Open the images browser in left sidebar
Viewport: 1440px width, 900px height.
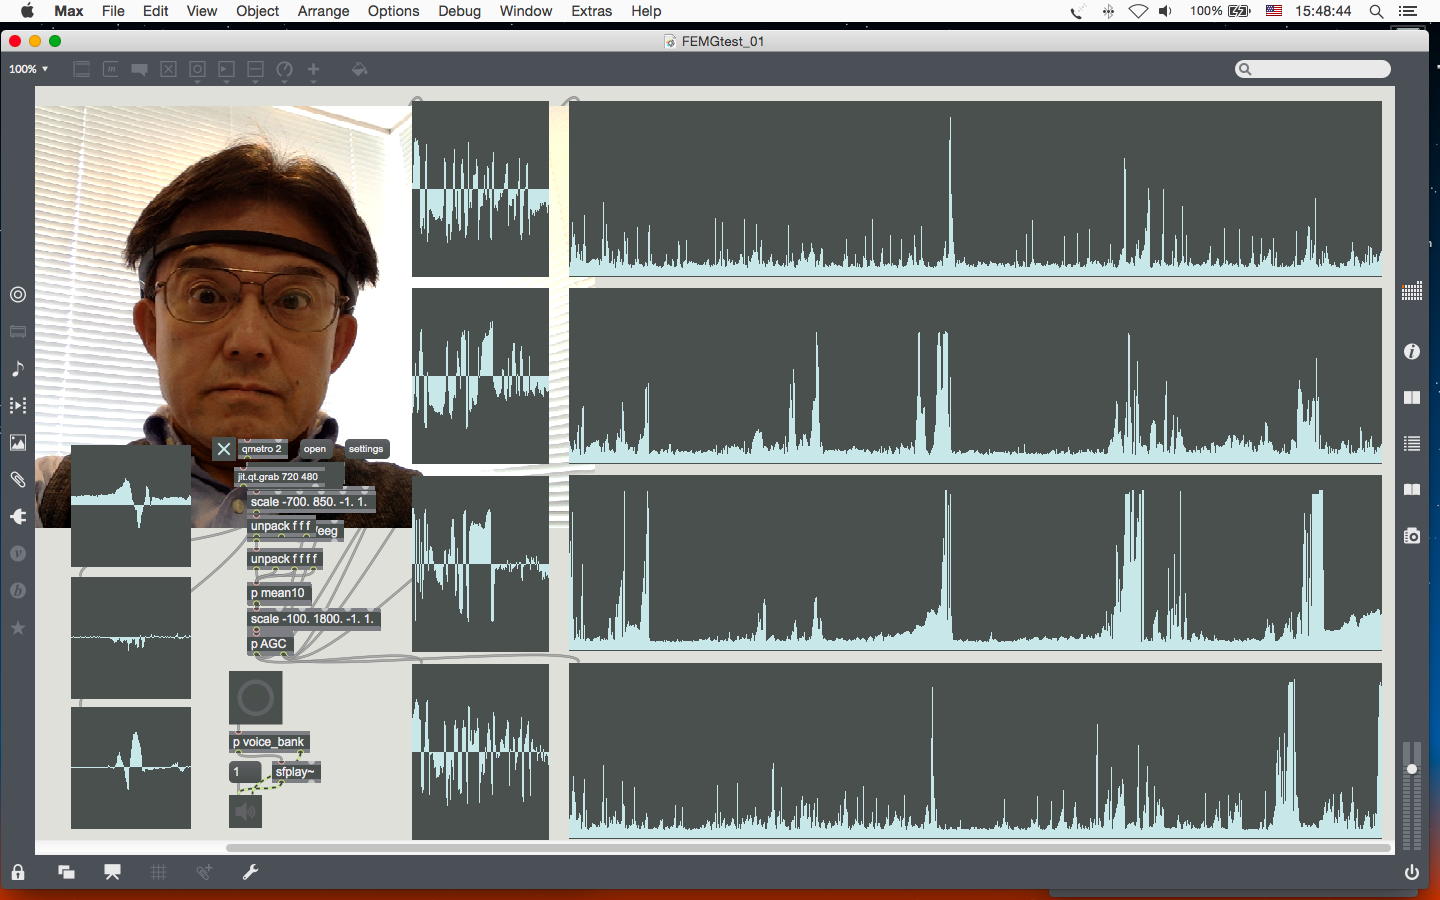click(x=18, y=443)
